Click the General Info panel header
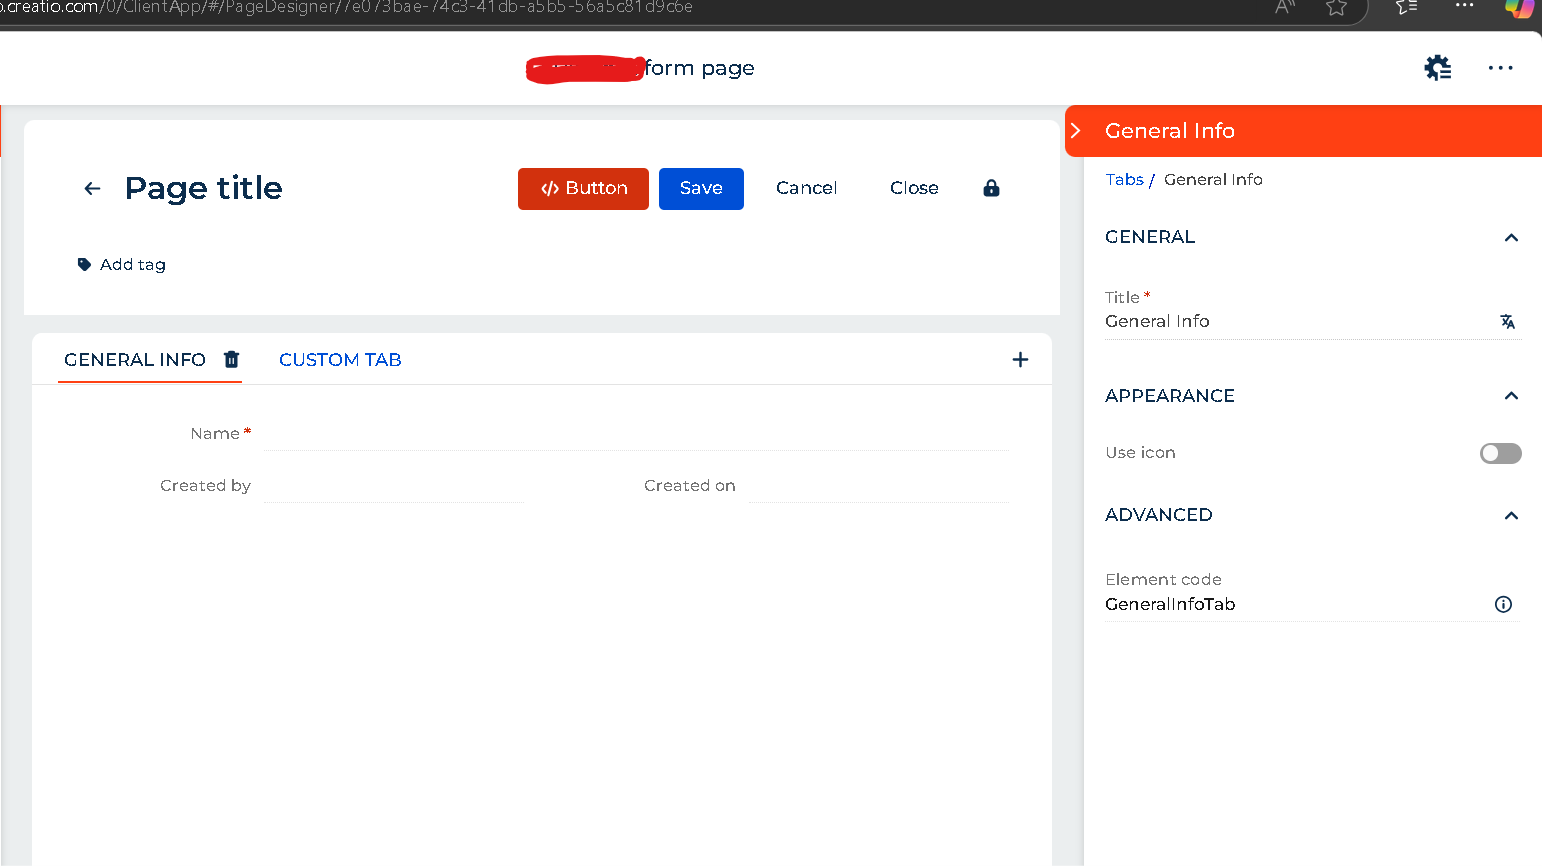The width and height of the screenshot is (1542, 866). point(1304,131)
